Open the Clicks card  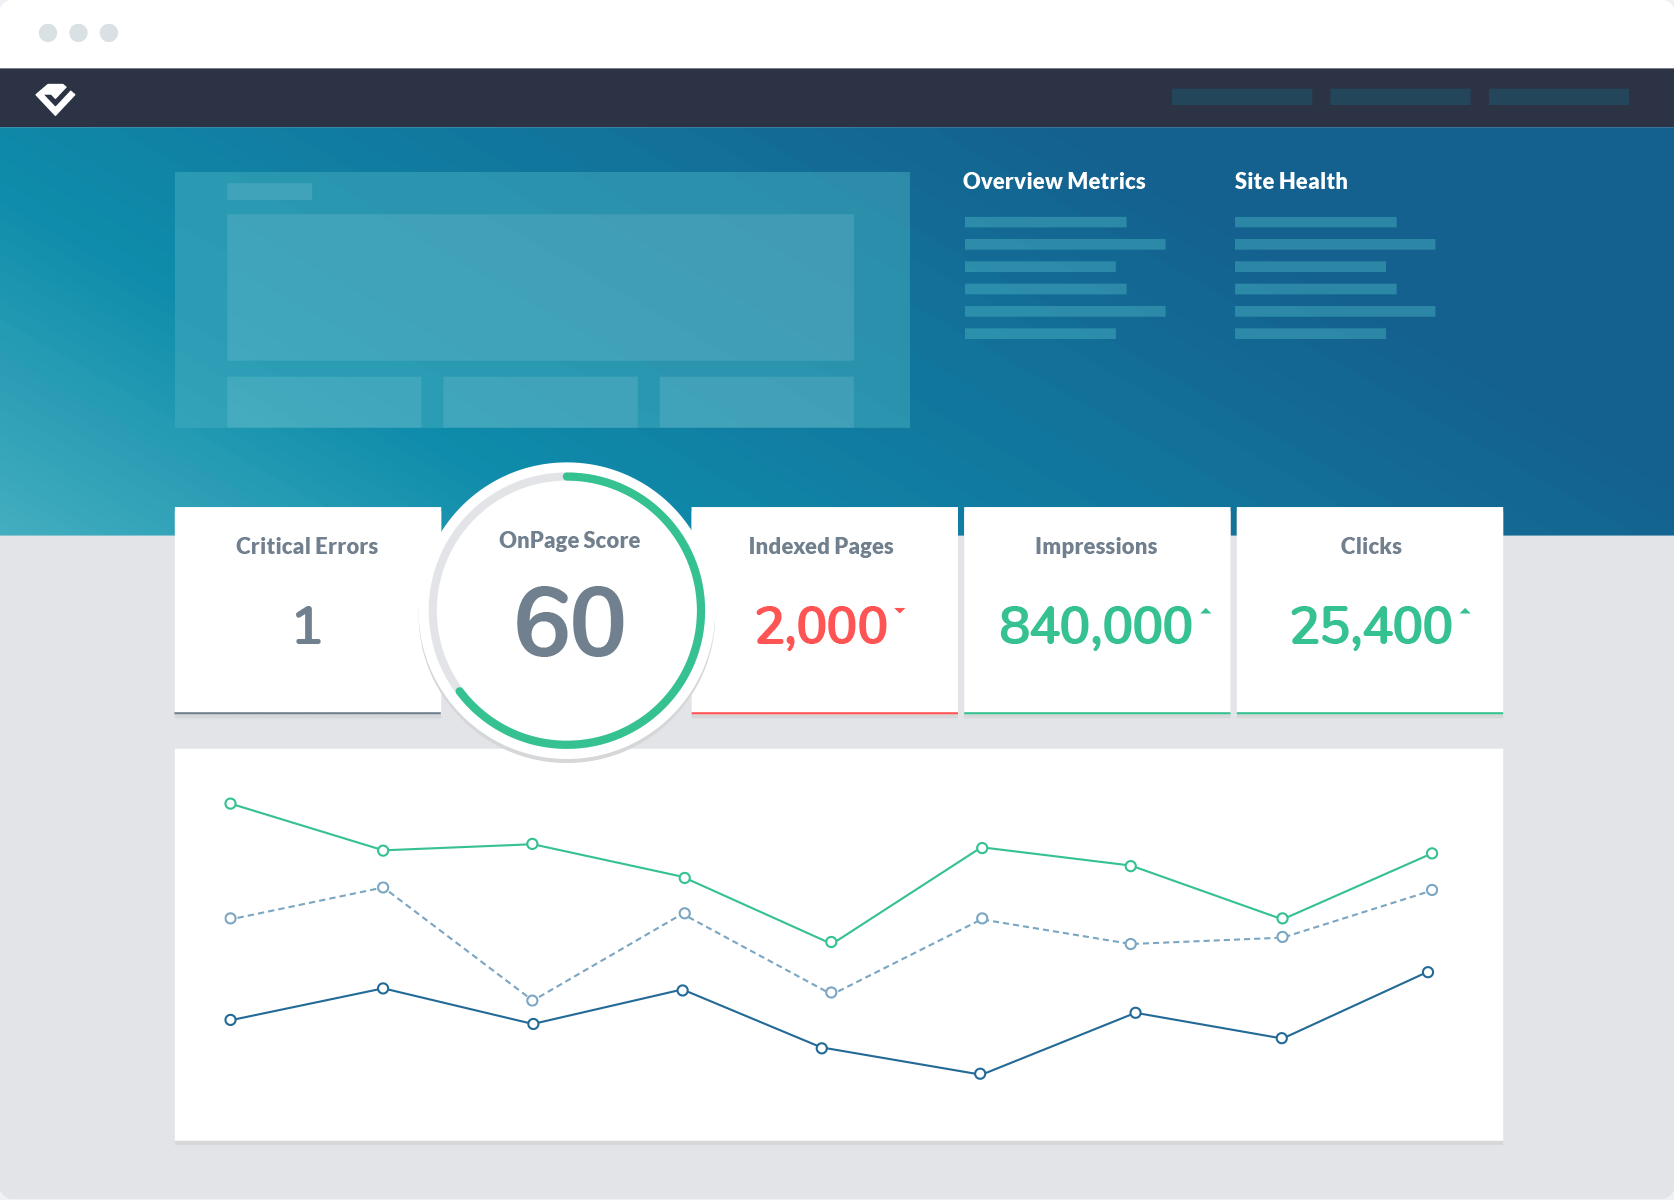pos(1370,610)
